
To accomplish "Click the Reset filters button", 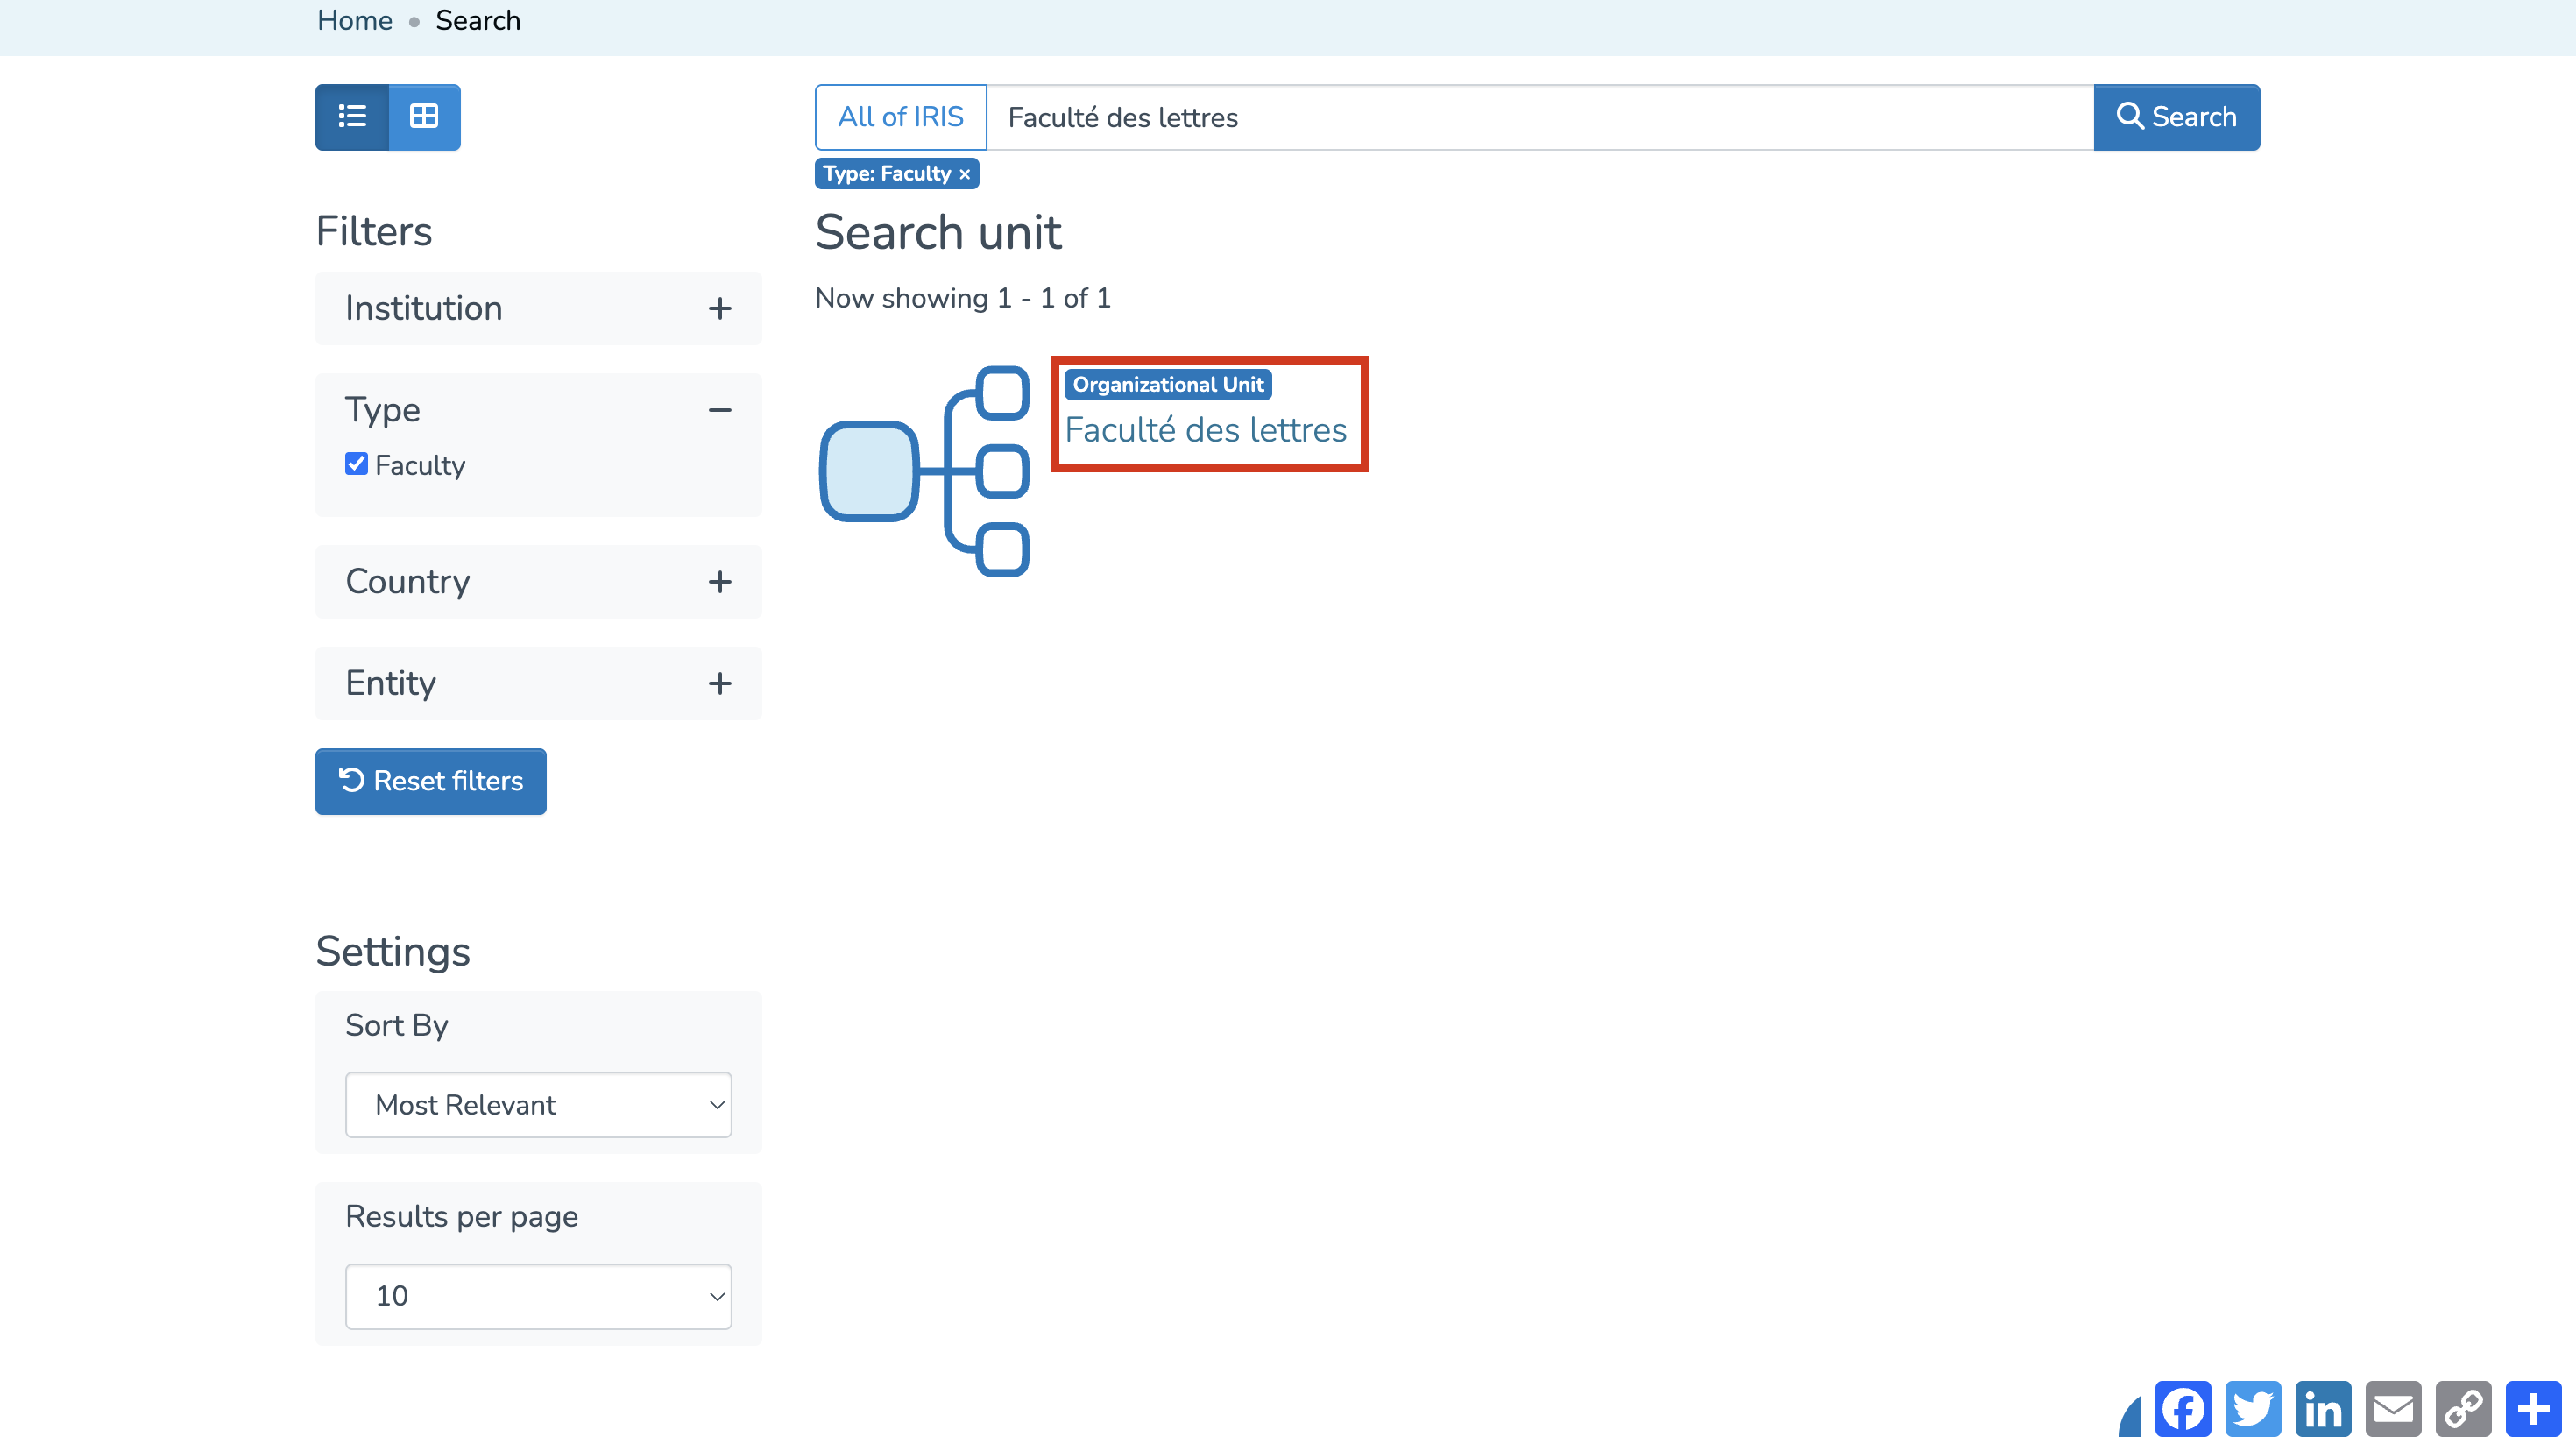I will point(430,781).
